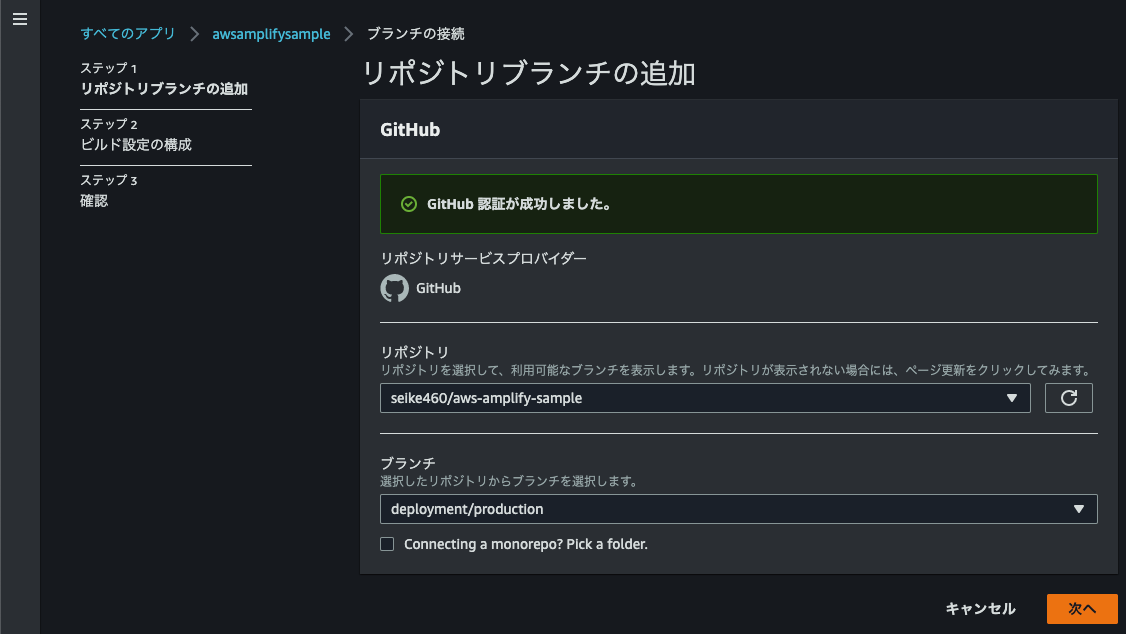This screenshot has height=634, width=1126.
Task: Click the branch dropdown arrow
Action: click(x=1079, y=509)
